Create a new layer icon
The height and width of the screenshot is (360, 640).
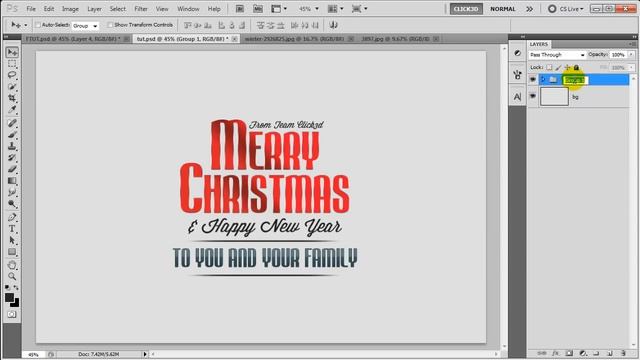point(610,353)
